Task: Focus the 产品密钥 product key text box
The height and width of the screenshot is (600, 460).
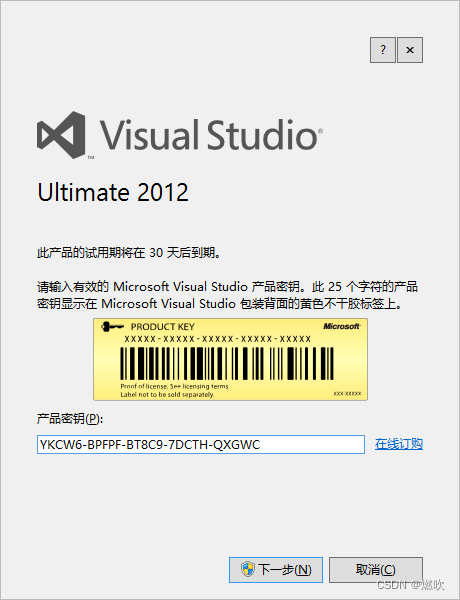Action: (x=201, y=444)
